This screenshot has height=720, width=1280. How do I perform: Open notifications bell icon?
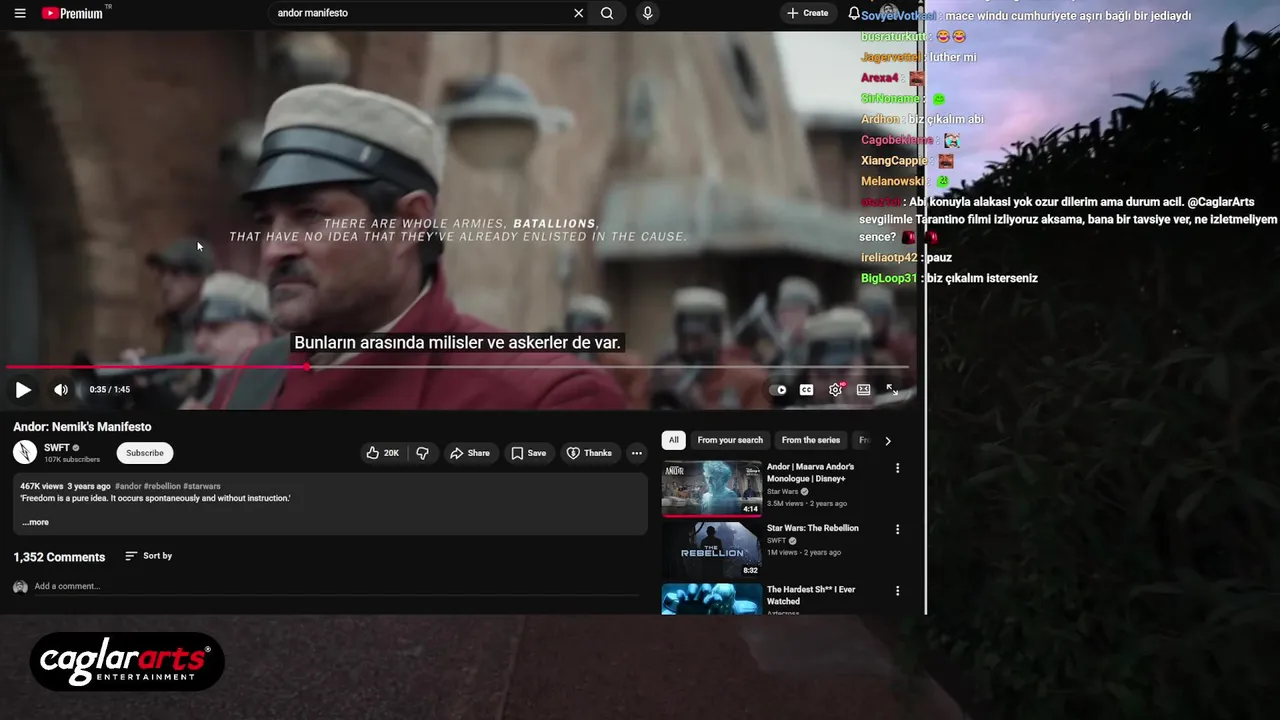(854, 13)
